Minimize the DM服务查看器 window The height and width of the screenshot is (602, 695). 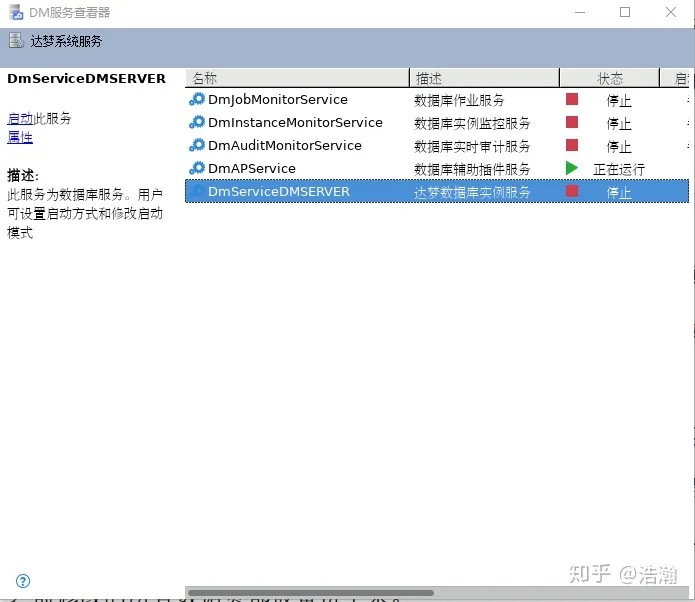[580, 12]
